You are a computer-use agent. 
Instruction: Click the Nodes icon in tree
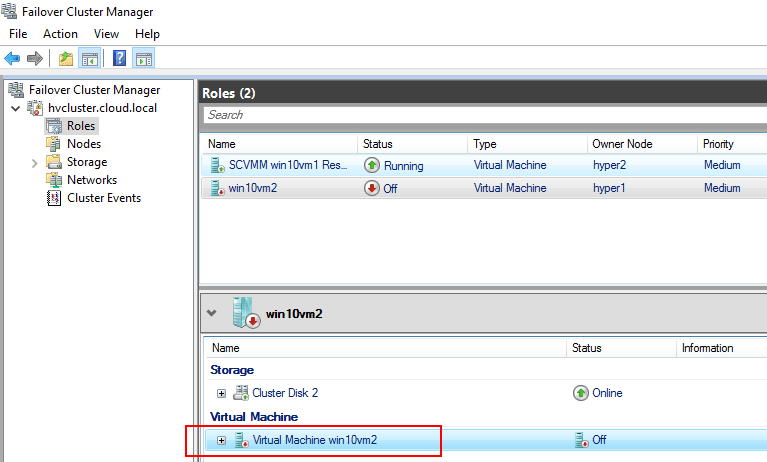54,144
